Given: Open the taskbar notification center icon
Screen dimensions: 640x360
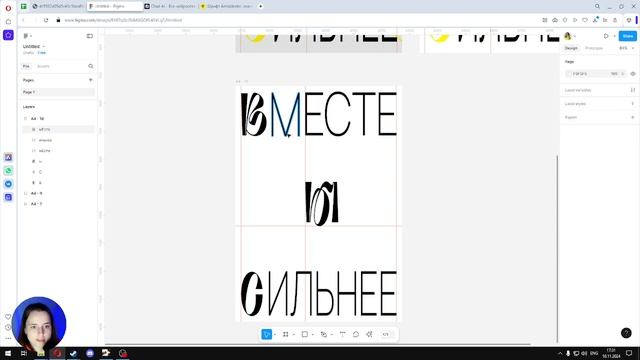Looking at the screenshot, I should pos(629,353).
